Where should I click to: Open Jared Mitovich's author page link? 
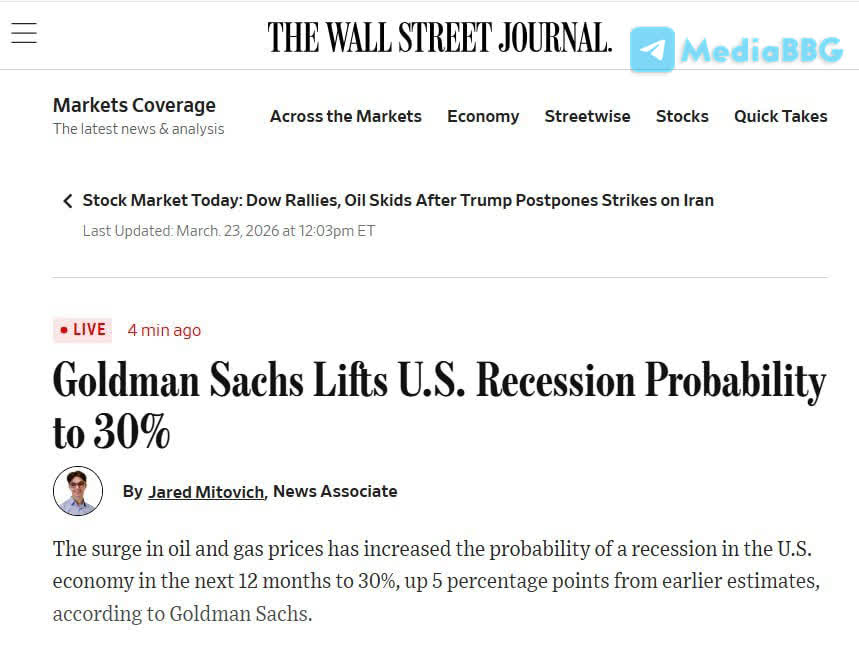(x=206, y=491)
